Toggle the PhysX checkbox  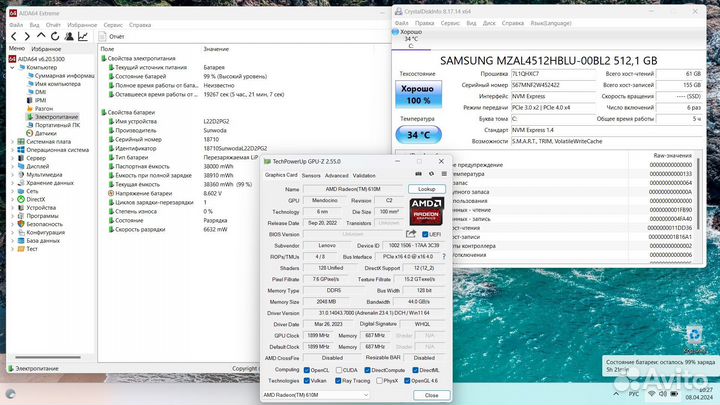pyautogui.click(x=379, y=381)
